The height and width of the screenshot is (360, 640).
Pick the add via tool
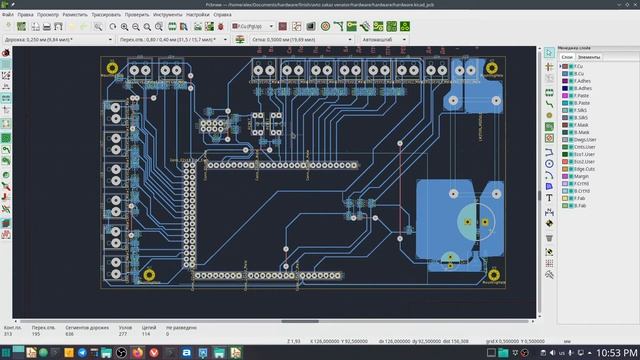(549, 116)
